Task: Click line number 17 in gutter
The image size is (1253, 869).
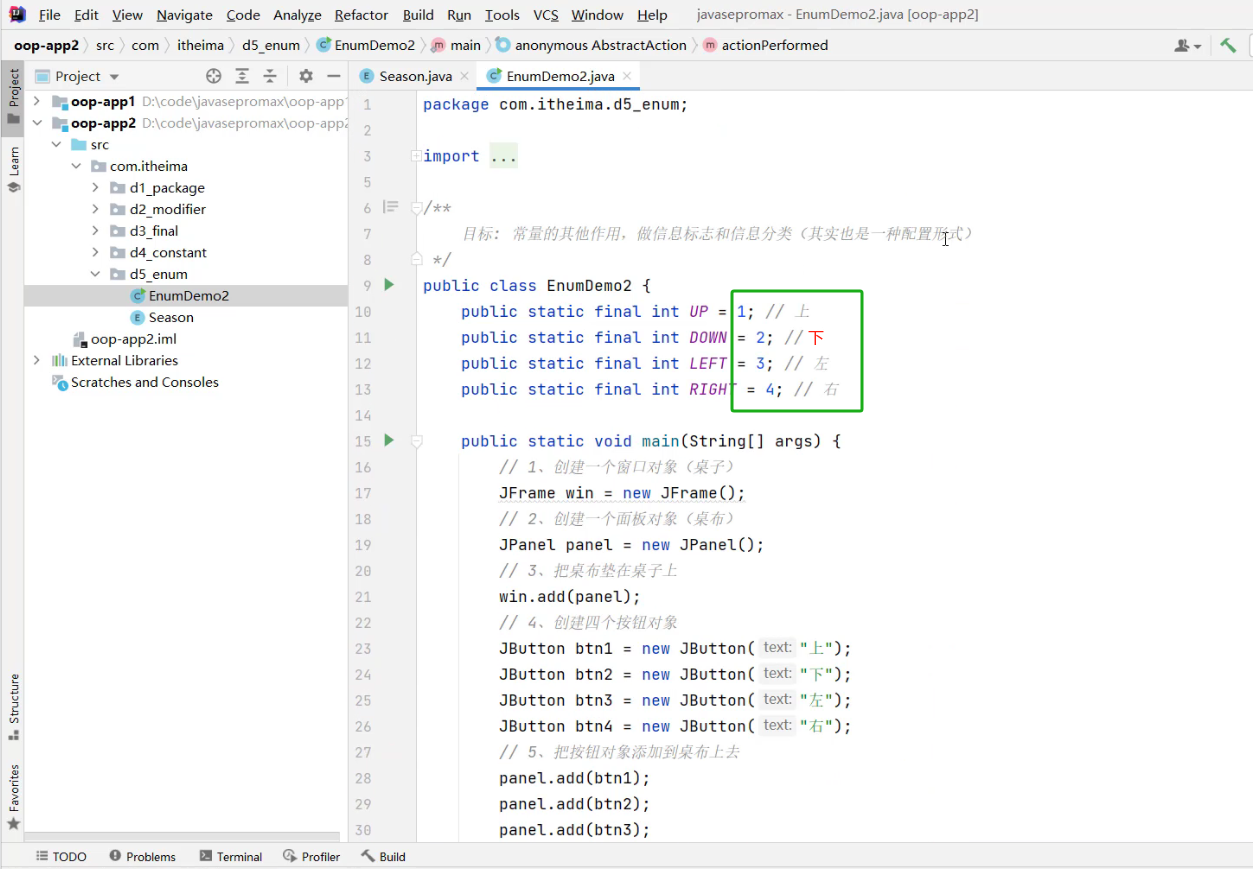Action: click(x=362, y=493)
